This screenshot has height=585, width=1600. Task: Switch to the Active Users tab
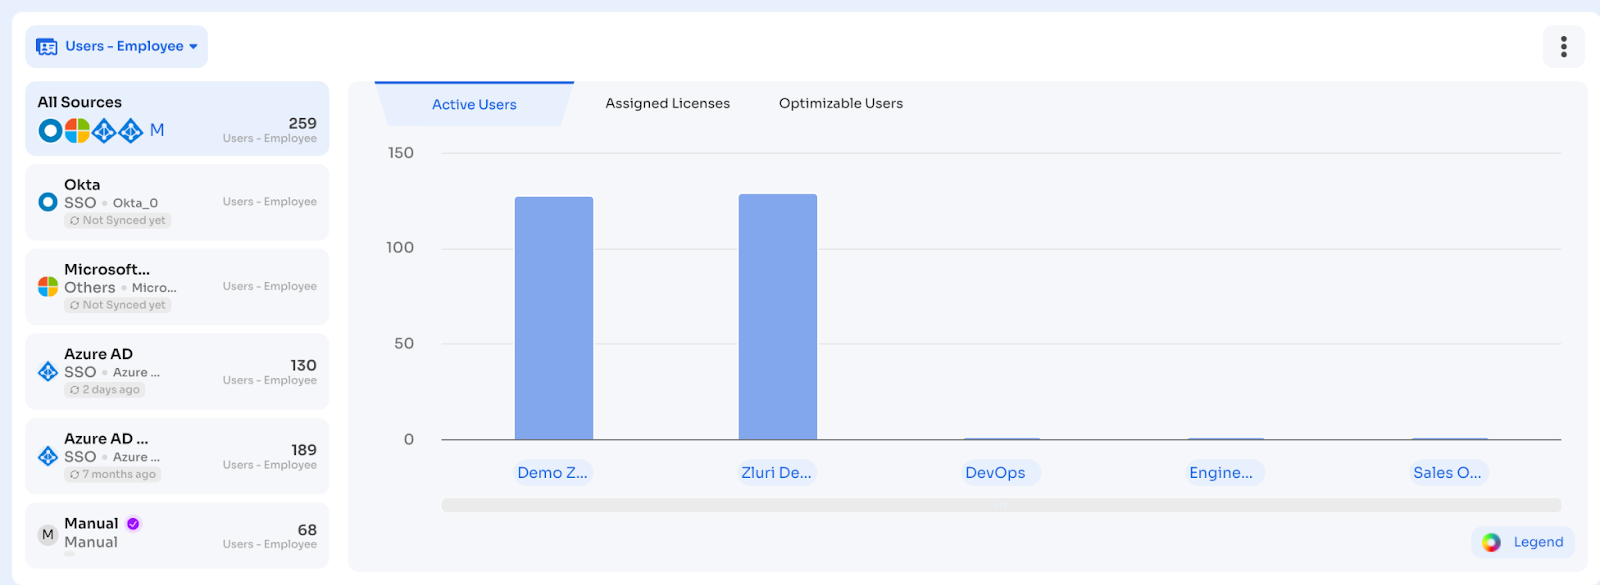coord(474,104)
